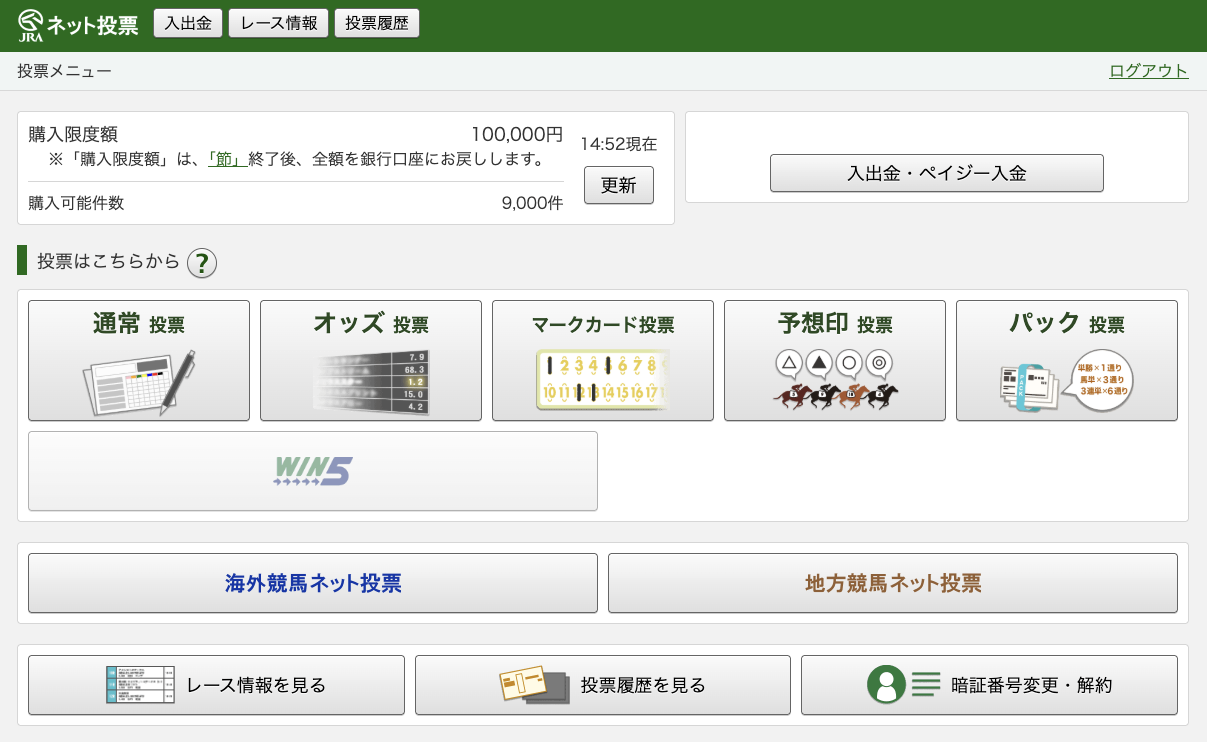Image resolution: width=1207 pixels, height=742 pixels.
Task: Open パック投票 ticket pack icon
Action: pyautogui.click(x=1066, y=380)
